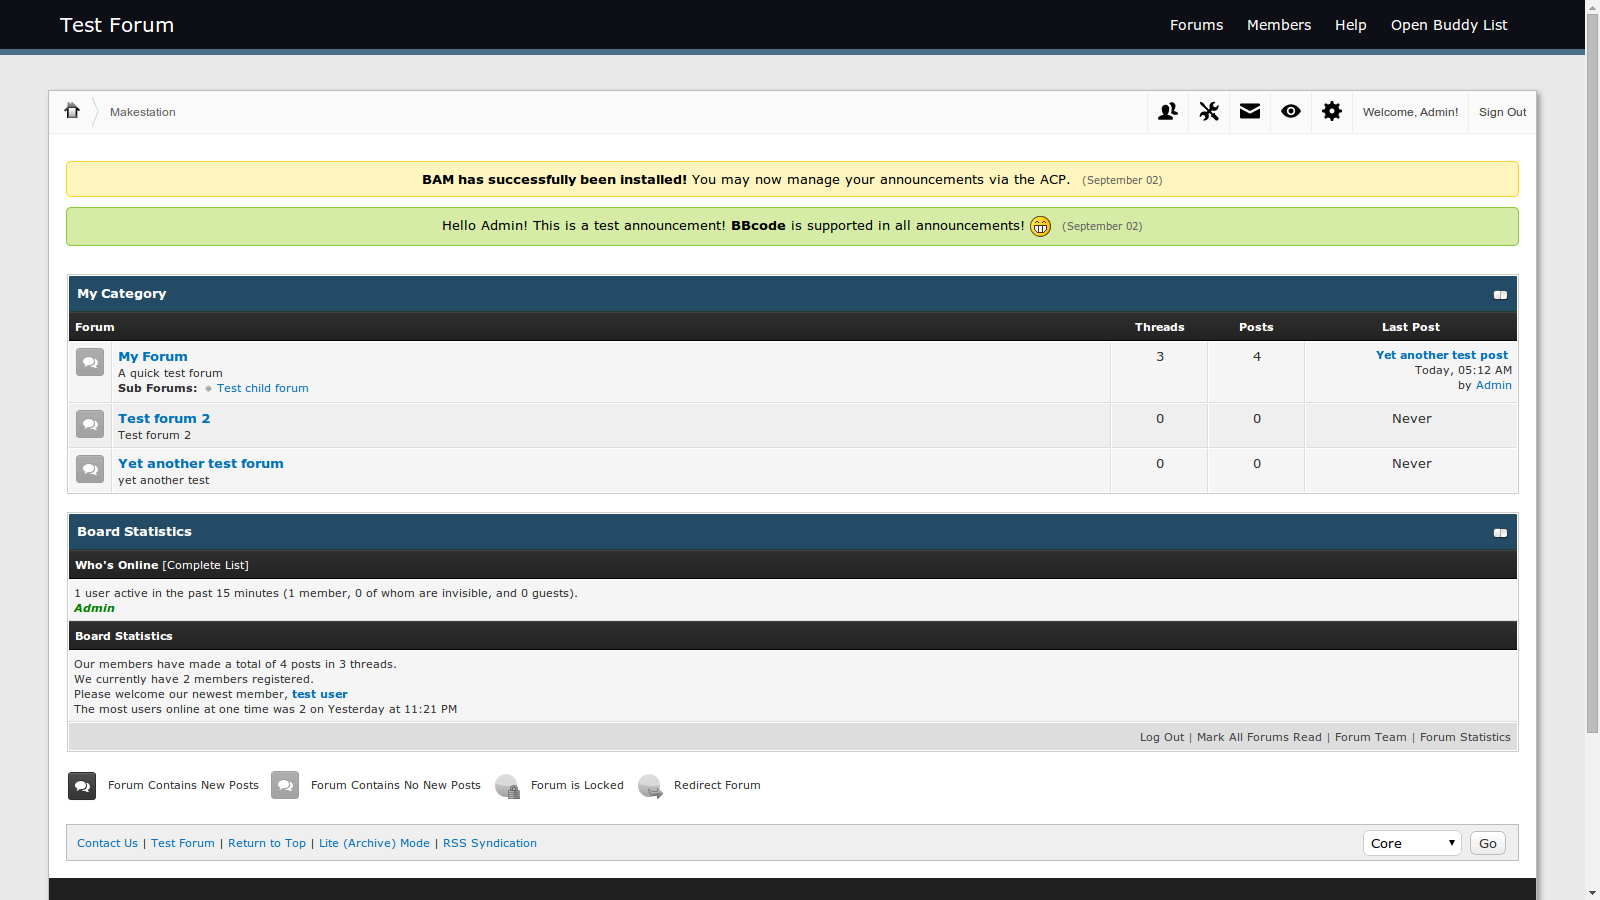The image size is (1600, 900).
Task: Open the Help menu item
Action: (x=1350, y=25)
